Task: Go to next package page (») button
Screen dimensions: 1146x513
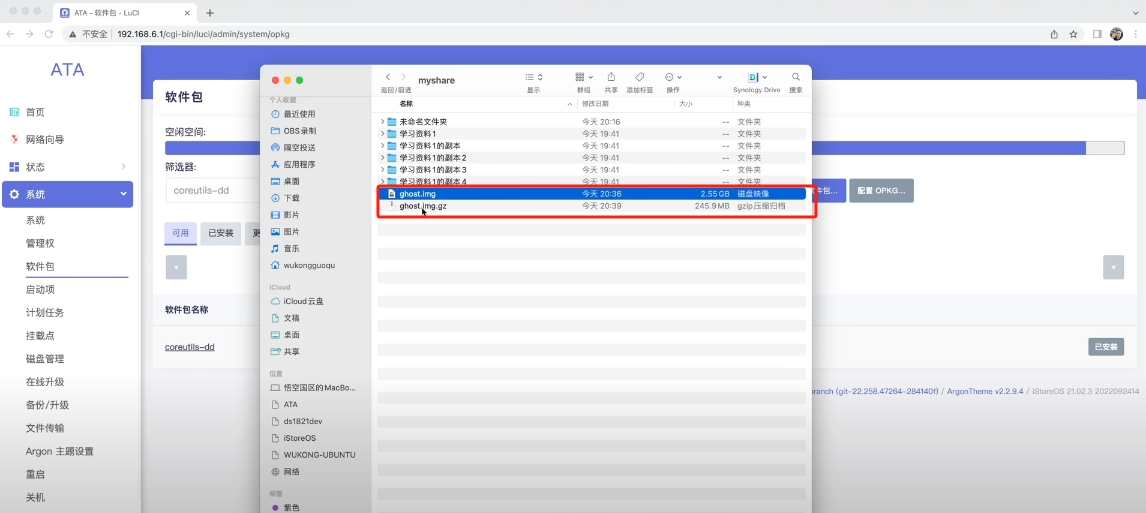Action: 1113,267
